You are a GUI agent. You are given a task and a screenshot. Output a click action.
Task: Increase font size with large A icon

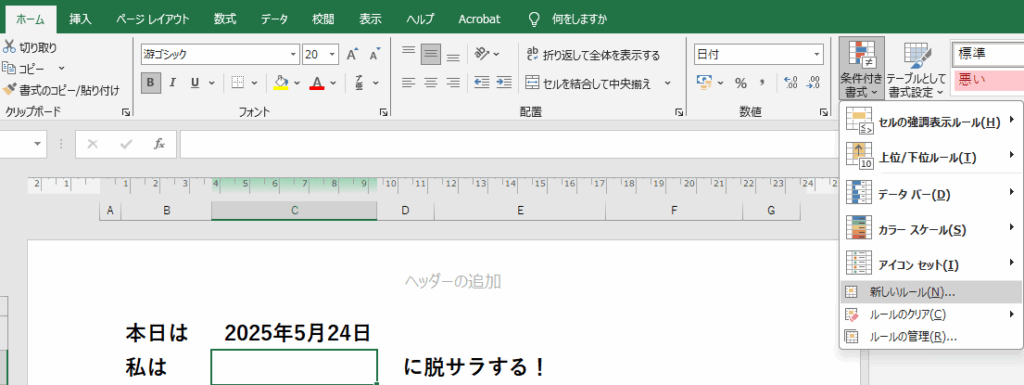pyautogui.click(x=353, y=54)
